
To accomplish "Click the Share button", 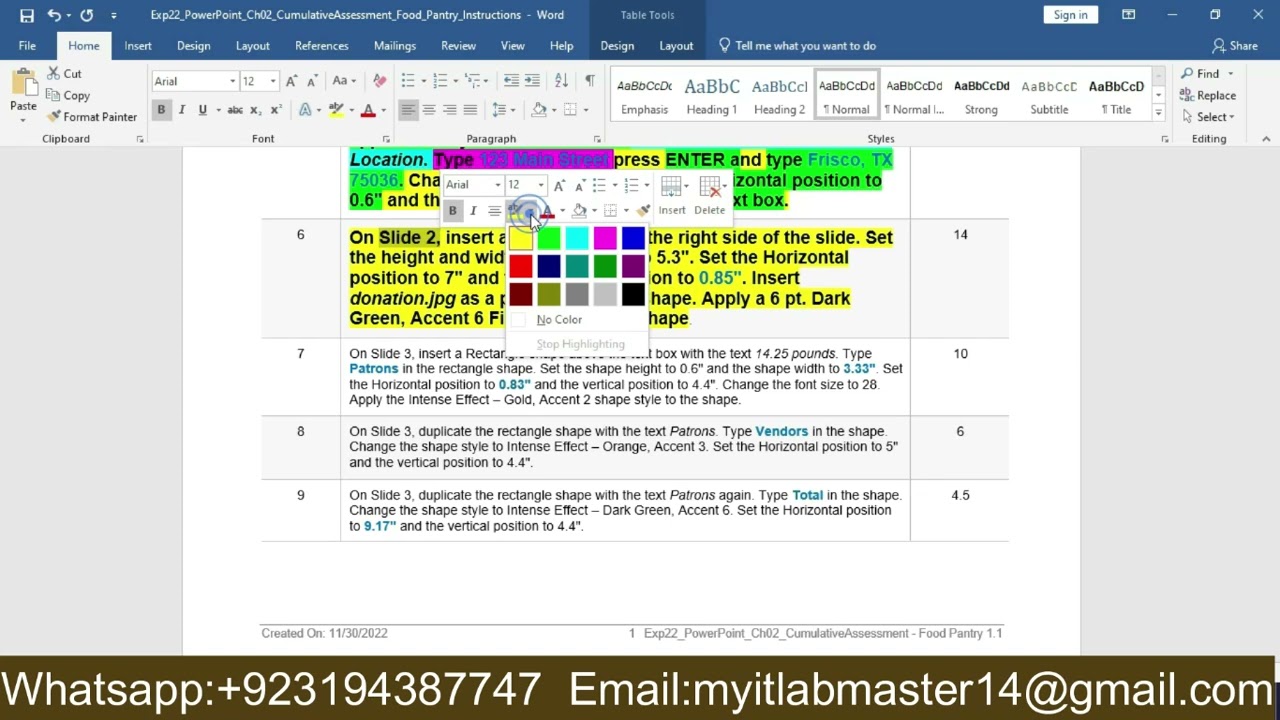I will pyautogui.click(x=1235, y=46).
